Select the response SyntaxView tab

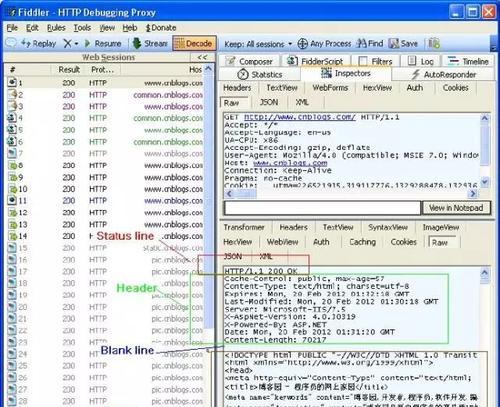click(388, 227)
